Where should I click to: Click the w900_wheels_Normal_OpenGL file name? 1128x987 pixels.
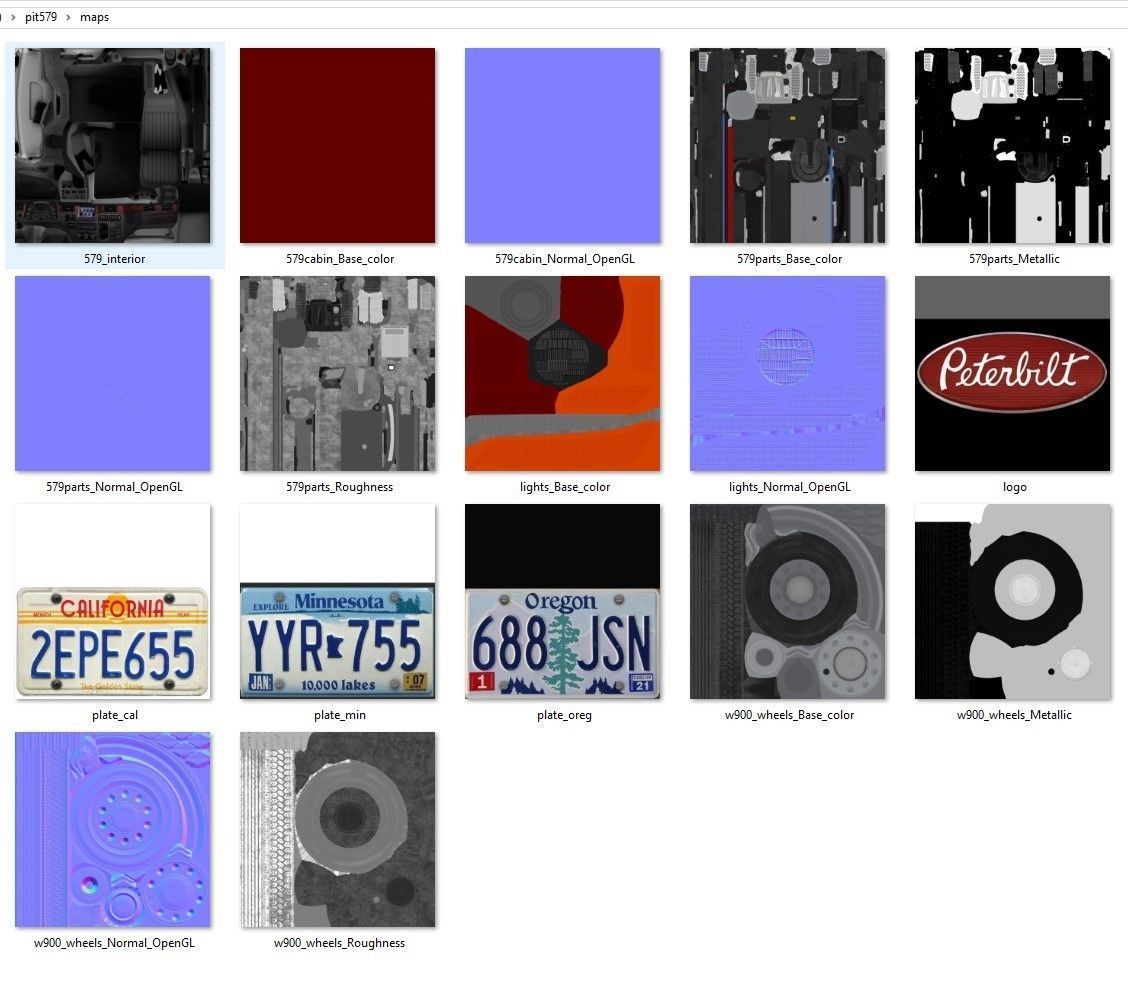(x=114, y=943)
